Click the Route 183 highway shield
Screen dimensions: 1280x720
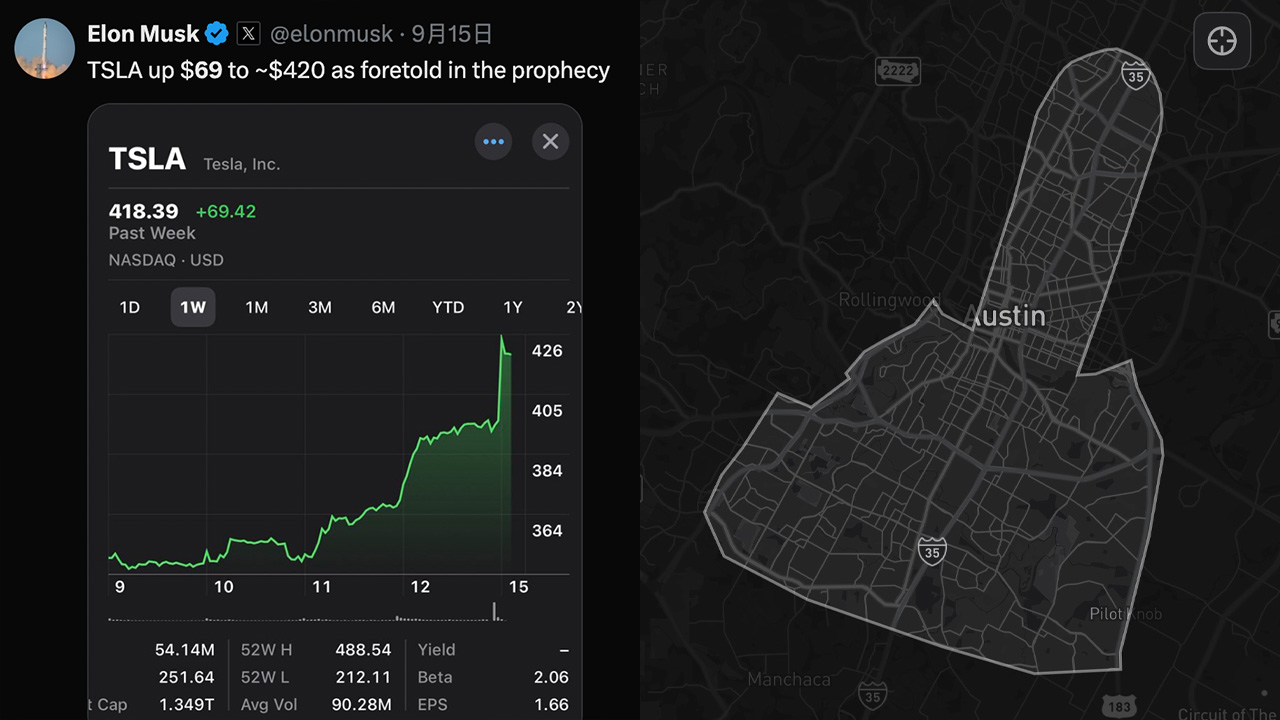(1121, 707)
